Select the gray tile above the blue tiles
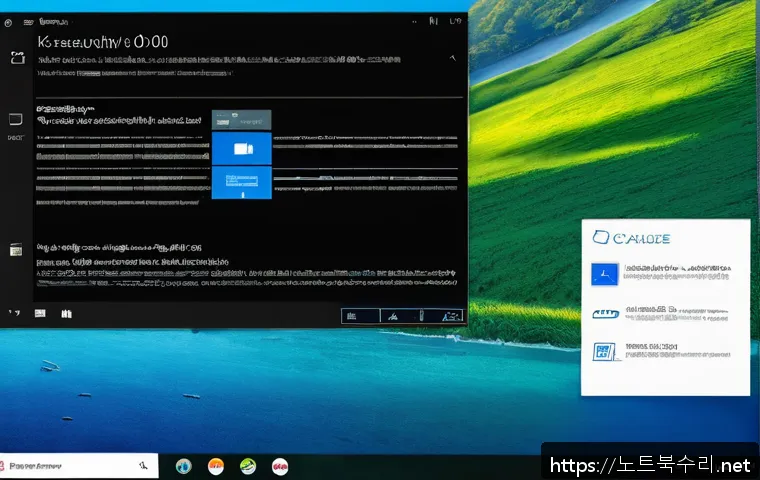The width and height of the screenshot is (760, 480). click(x=241, y=120)
